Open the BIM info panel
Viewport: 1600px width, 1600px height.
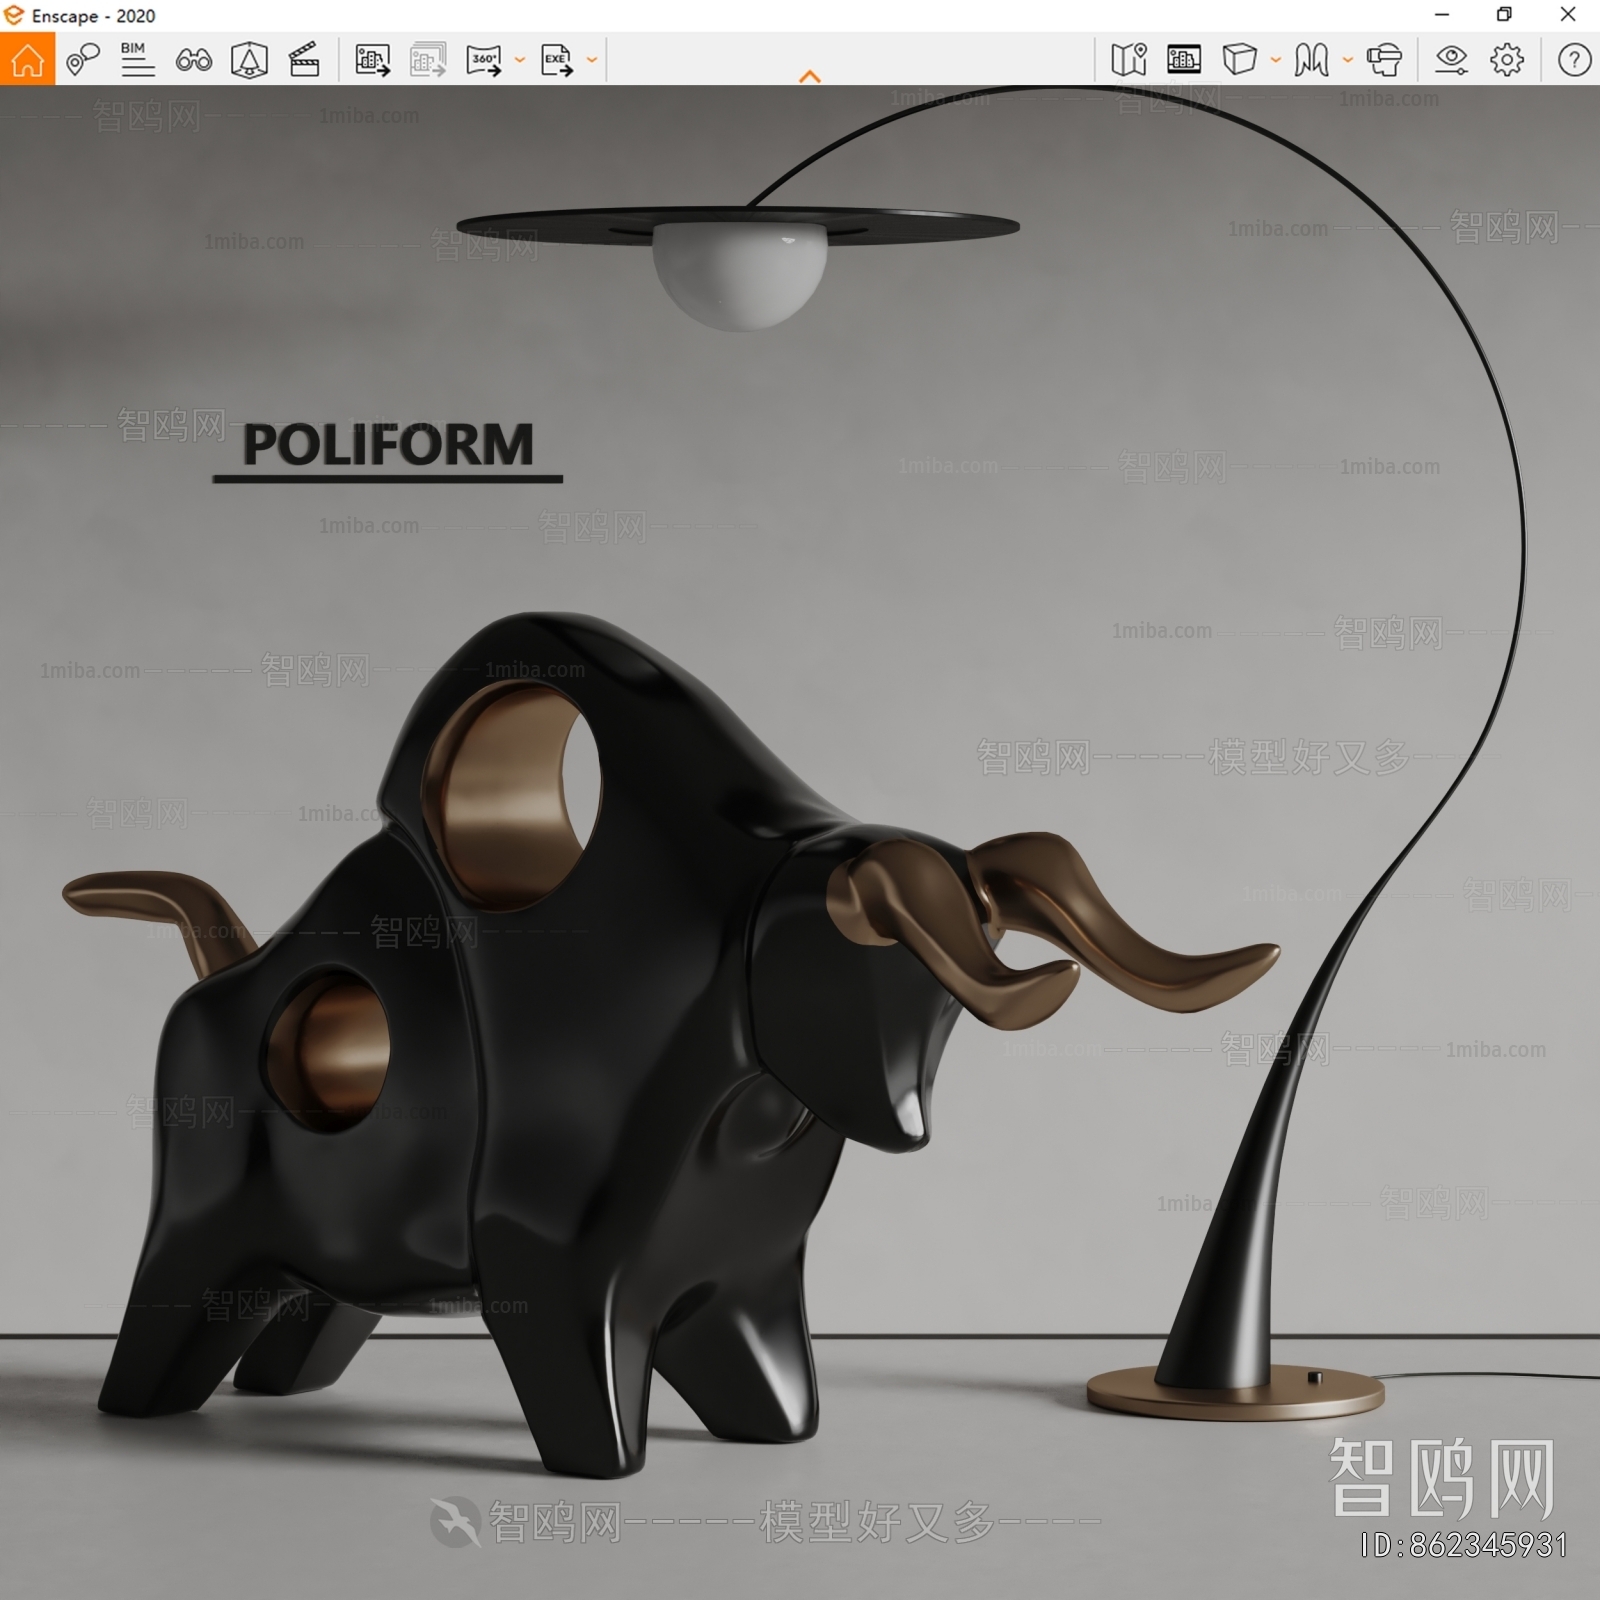point(137,60)
